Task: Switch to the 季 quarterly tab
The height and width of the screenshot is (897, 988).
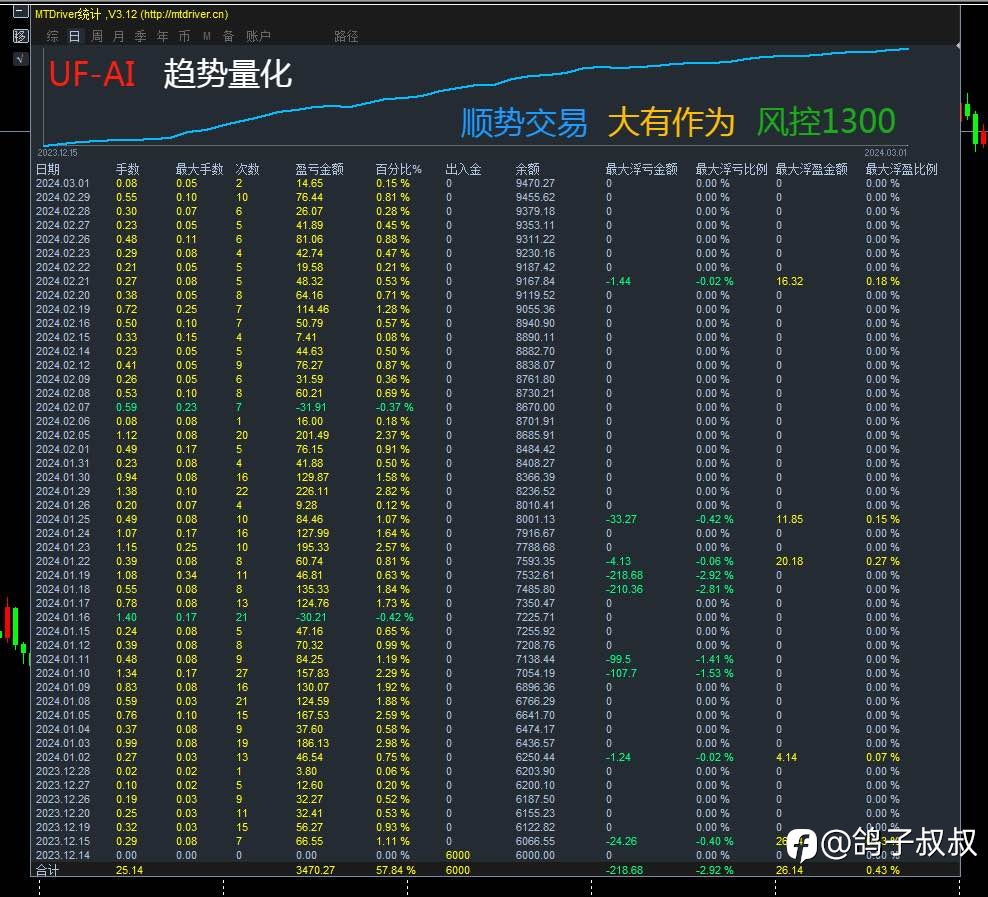Action: pyautogui.click(x=141, y=36)
